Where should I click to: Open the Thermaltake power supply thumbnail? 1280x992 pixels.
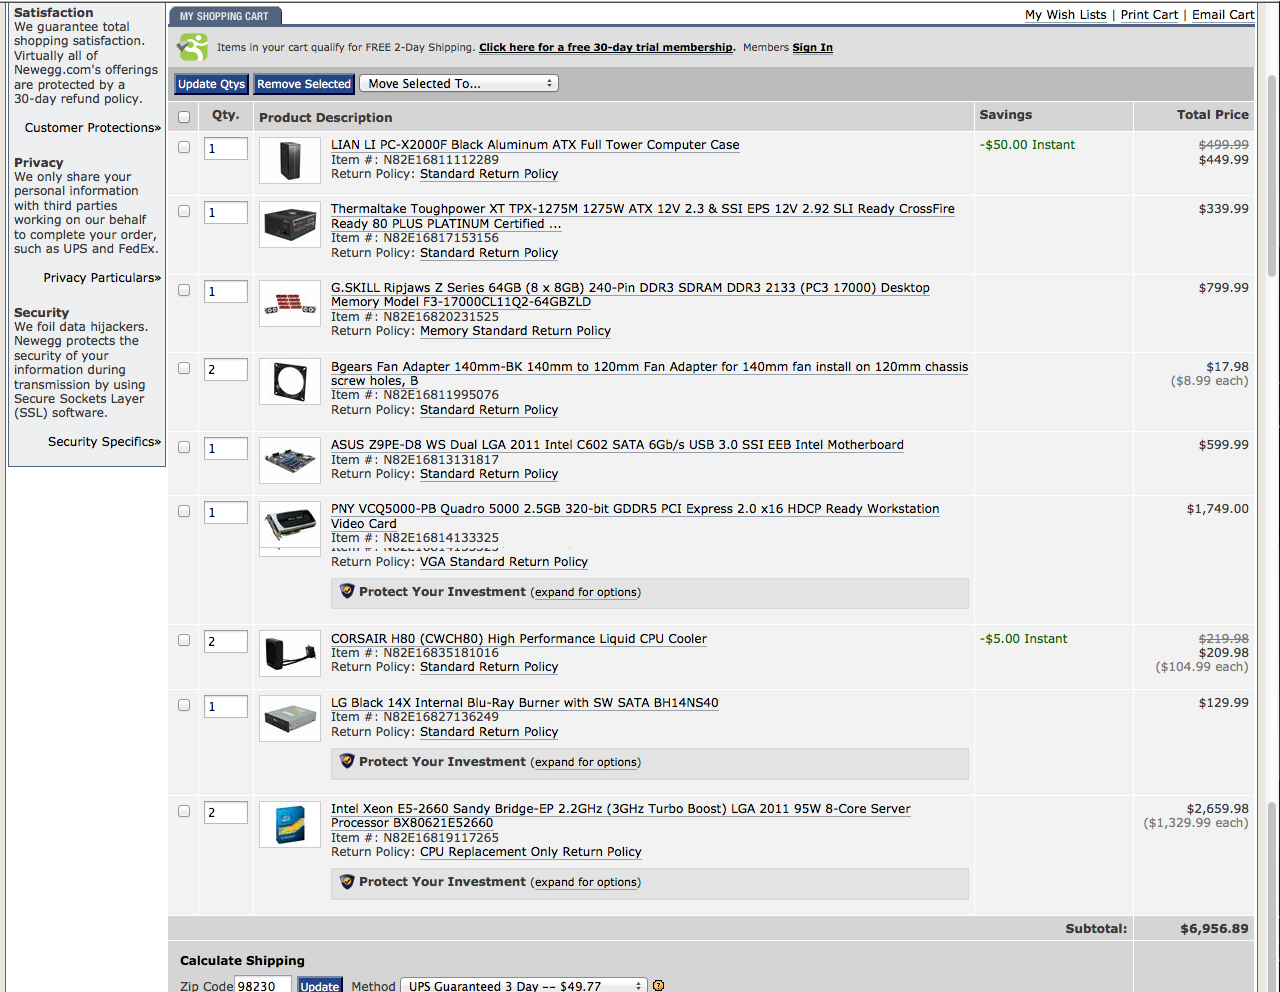pyautogui.click(x=290, y=224)
